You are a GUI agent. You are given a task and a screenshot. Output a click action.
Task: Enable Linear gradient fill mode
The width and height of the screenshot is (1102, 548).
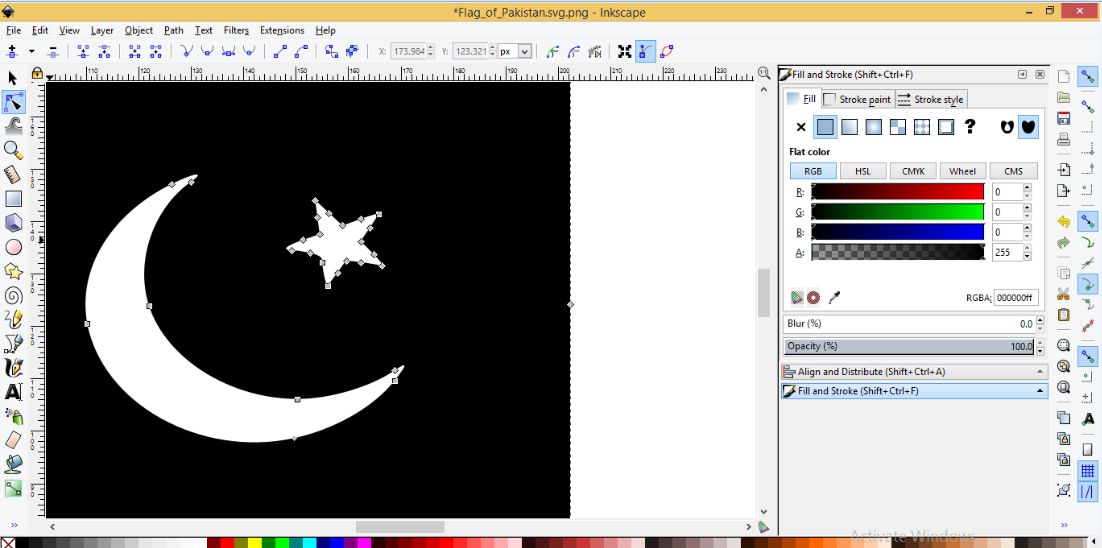tap(850, 127)
